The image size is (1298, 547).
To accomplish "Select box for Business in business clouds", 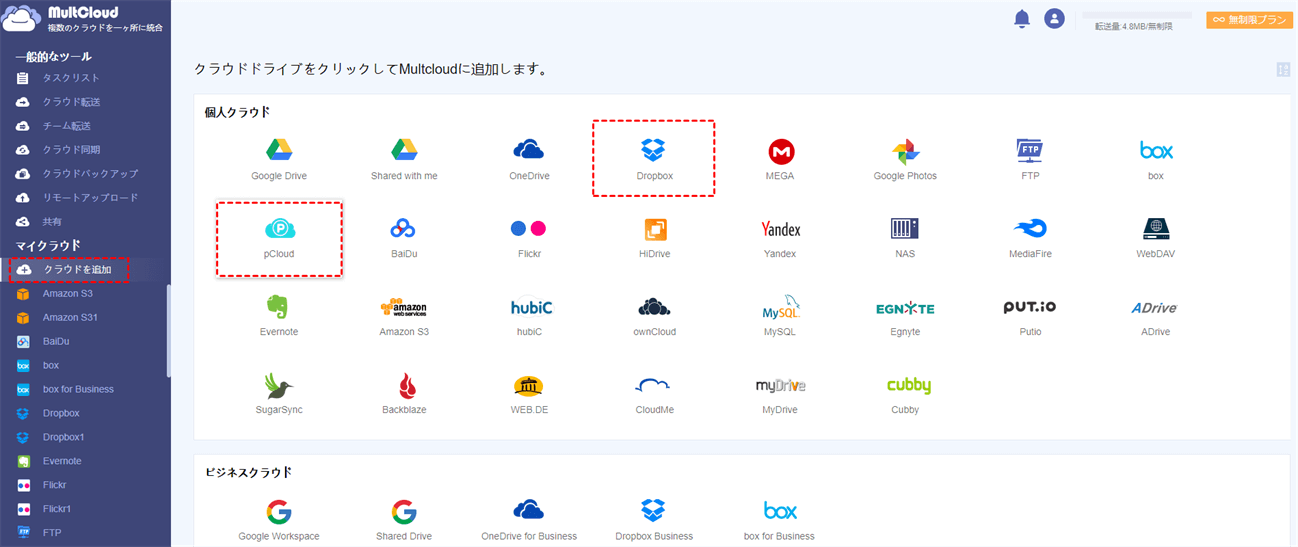I will [780, 521].
